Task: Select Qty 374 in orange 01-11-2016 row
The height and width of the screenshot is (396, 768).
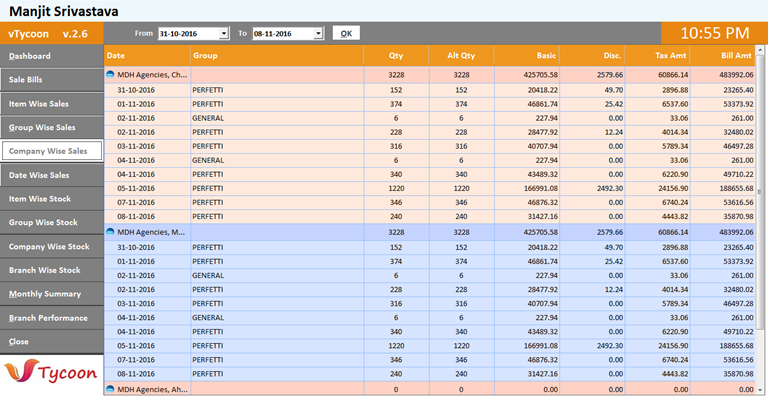Action: tap(396, 104)
